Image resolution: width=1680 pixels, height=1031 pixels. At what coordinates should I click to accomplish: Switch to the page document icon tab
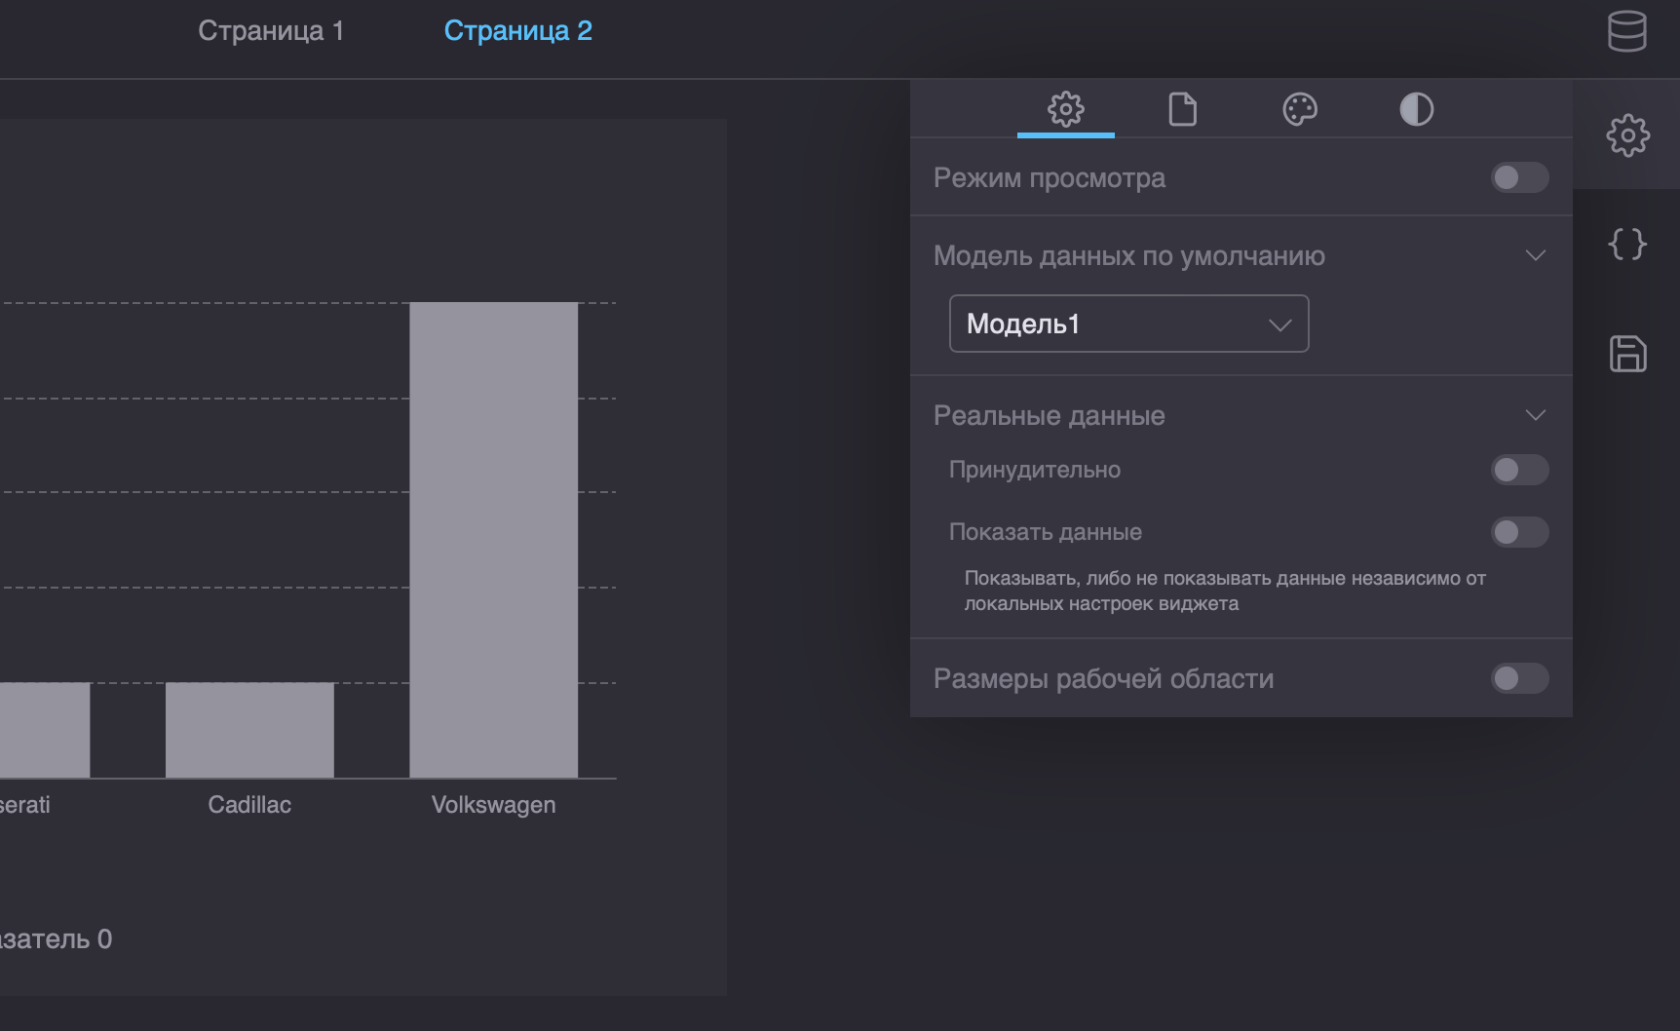[1182, 109]
